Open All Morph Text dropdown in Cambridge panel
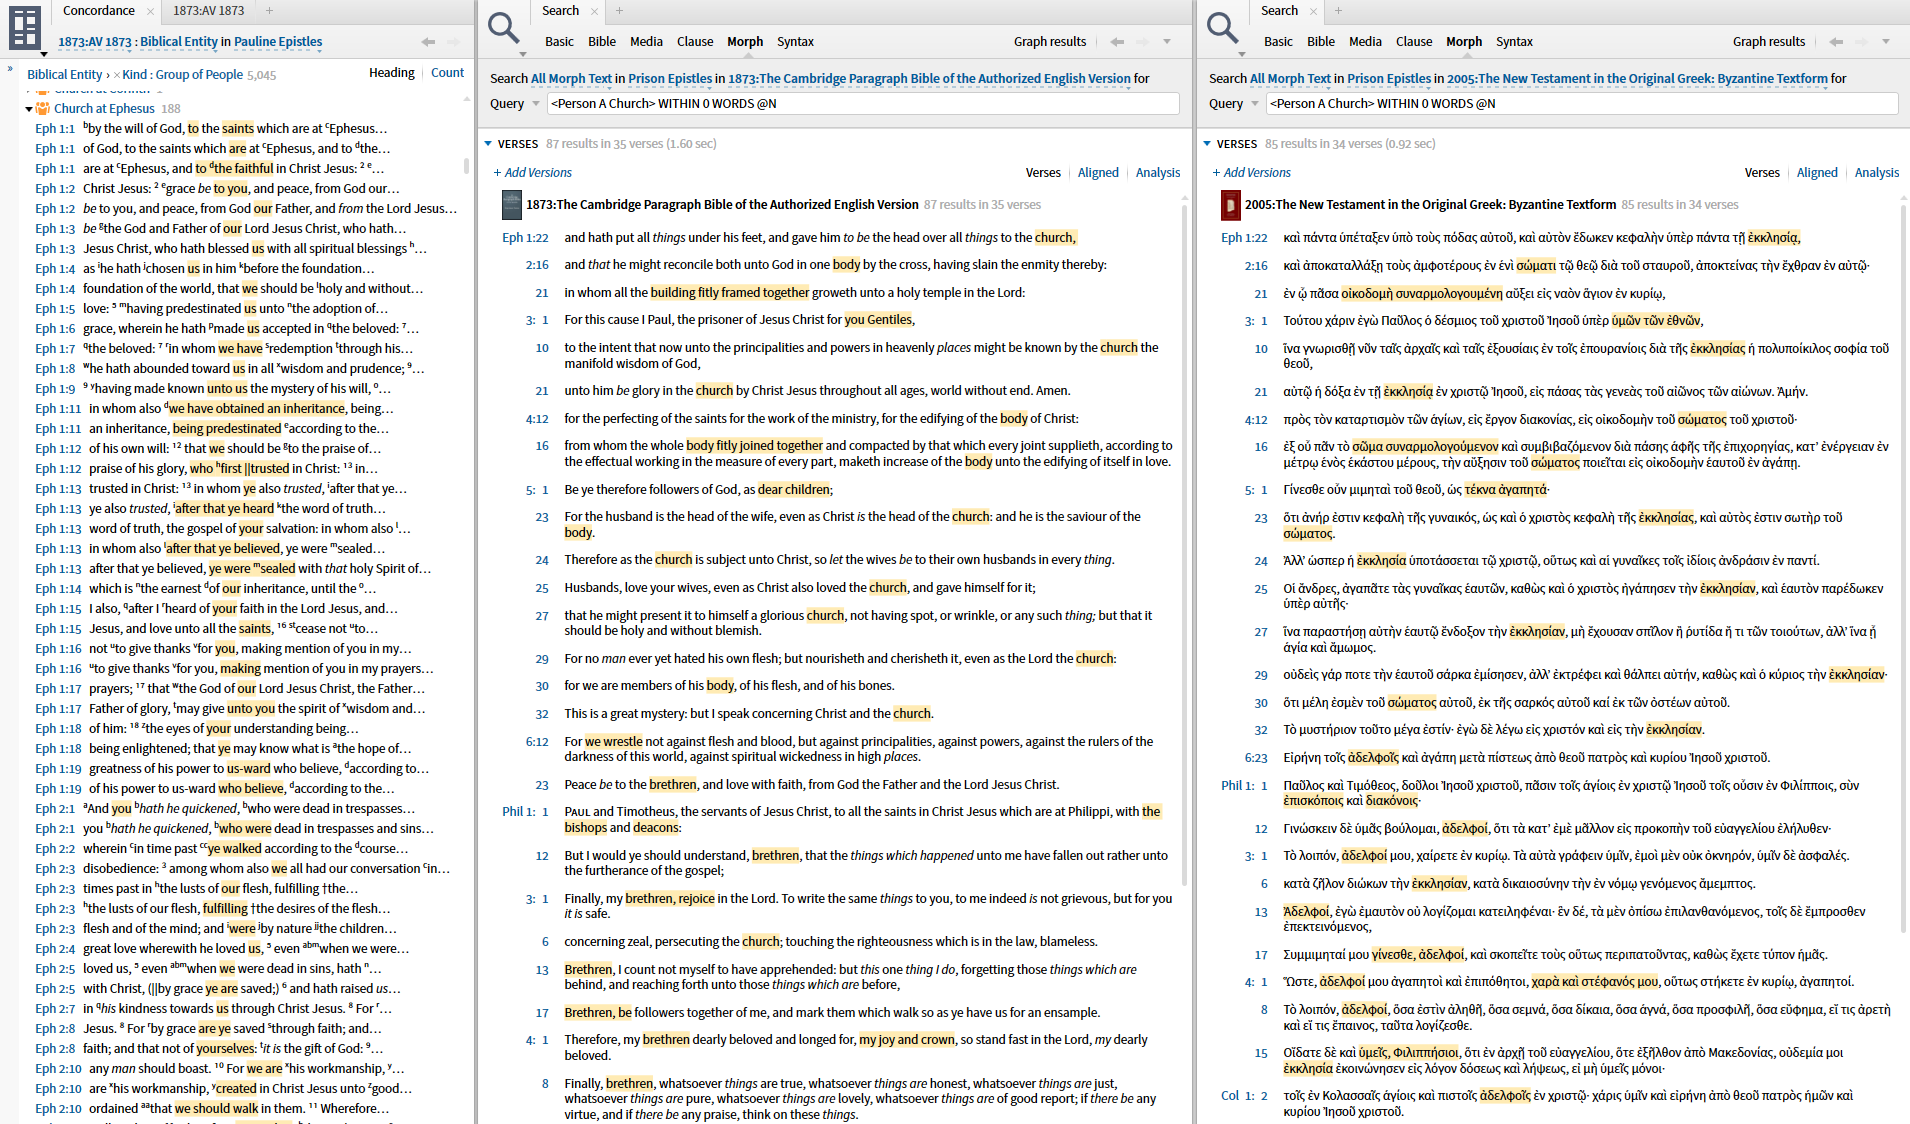The image size is (1910, 1124). (x=571, y=79)
